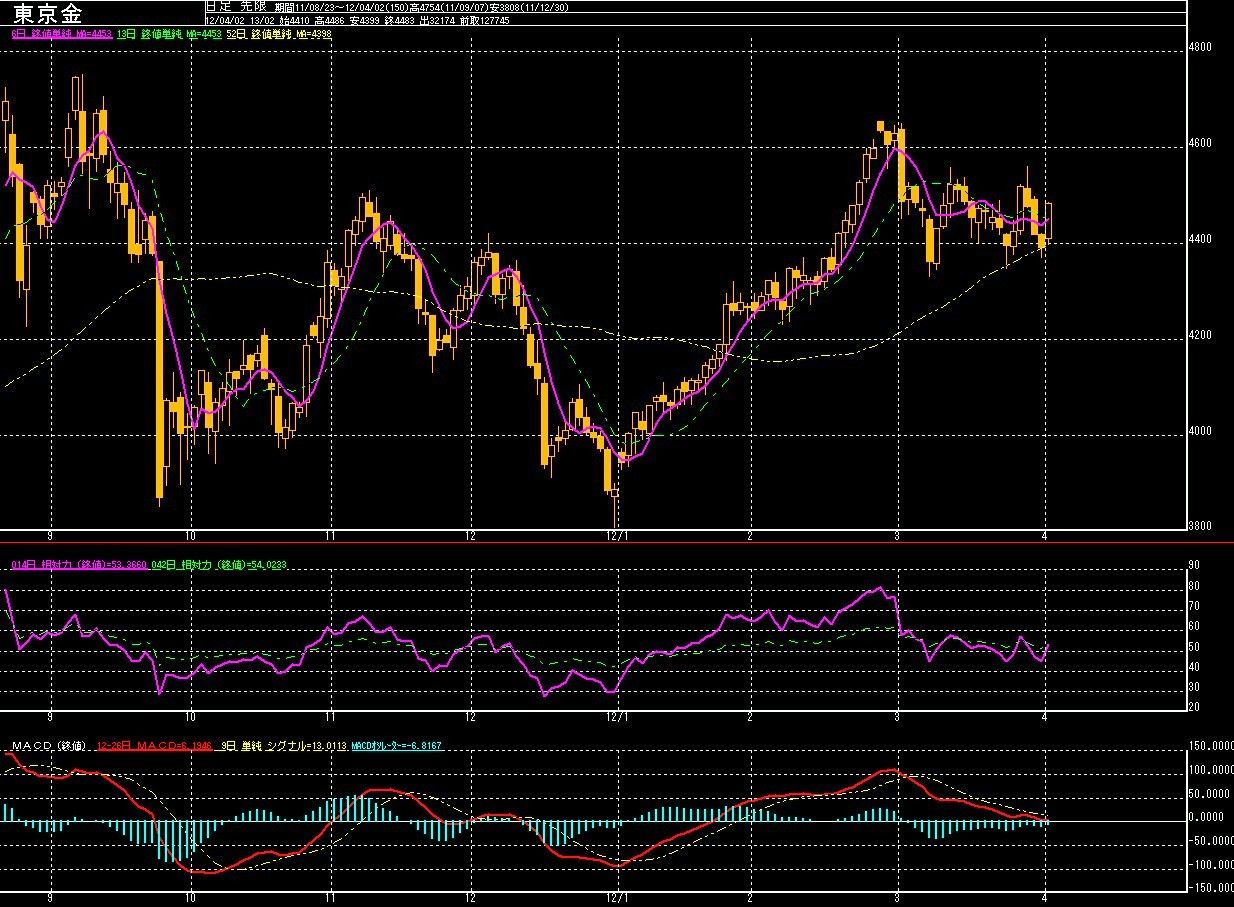Select the 9日 単純 シグナル=13.0113 legend
The width and height of the screenshot is (1234, 907).
(282, 746)
